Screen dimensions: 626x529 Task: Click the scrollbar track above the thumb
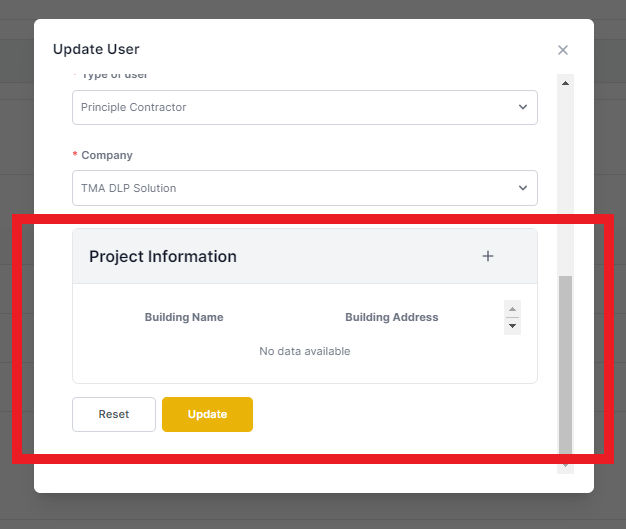pyautogui.click(x=565, y=184)
